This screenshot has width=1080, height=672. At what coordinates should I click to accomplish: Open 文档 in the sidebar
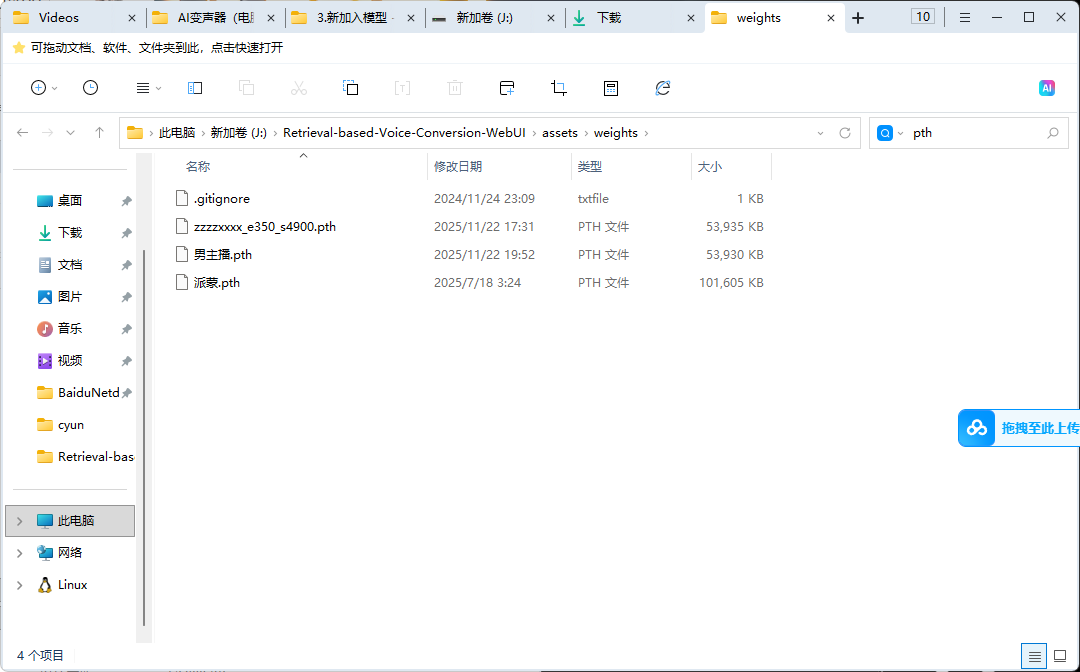coord(70,264)
